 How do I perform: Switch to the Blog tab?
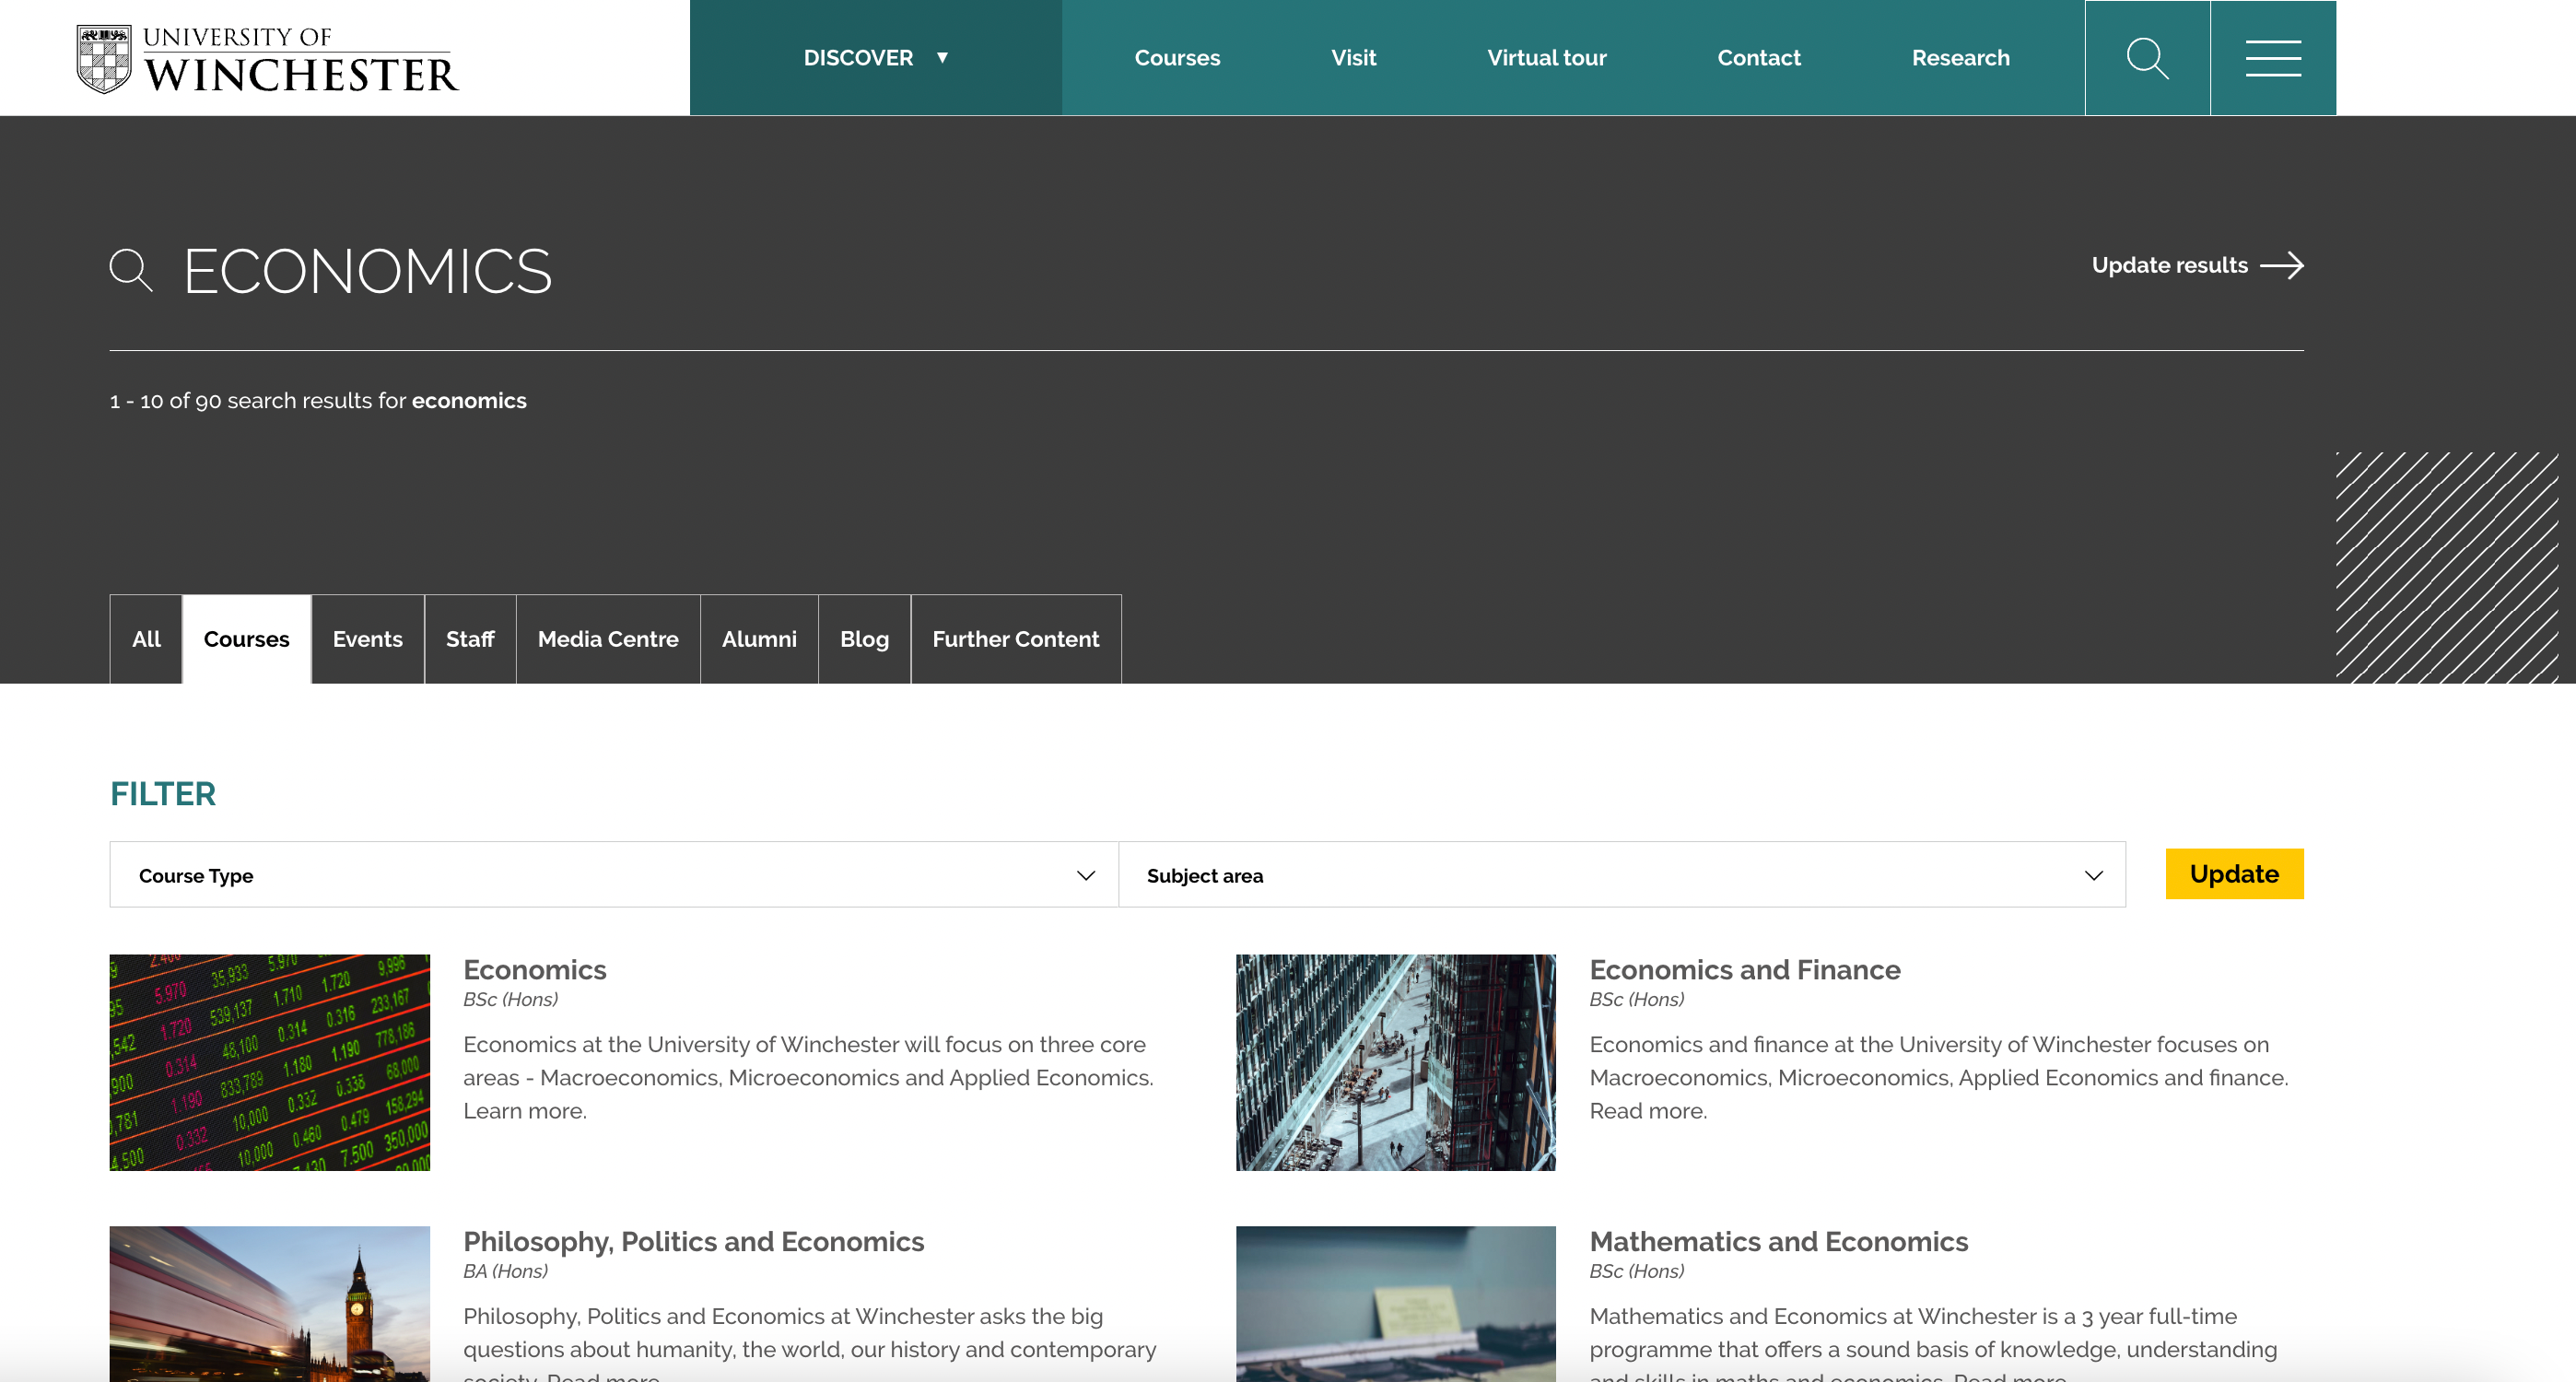tap(864, 639)
